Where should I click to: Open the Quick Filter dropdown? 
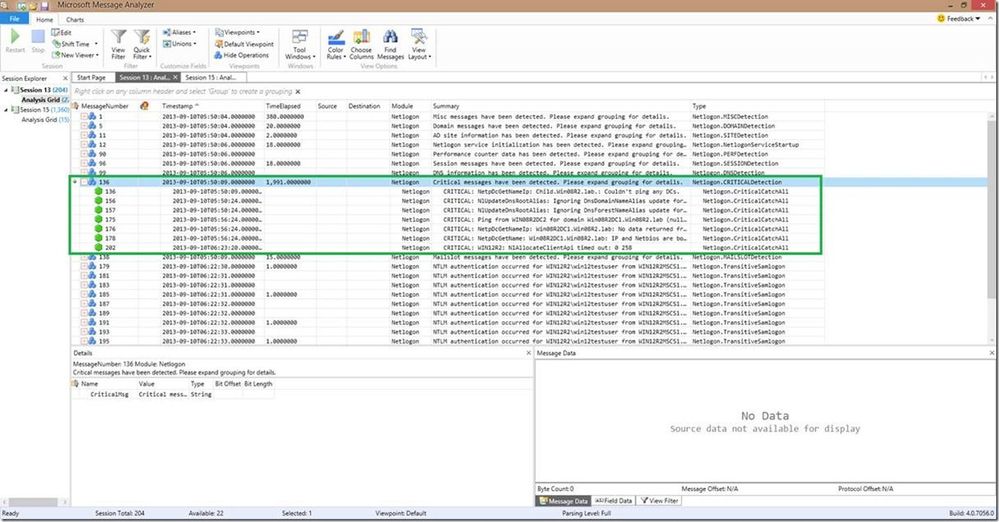[x=141, y=45]
